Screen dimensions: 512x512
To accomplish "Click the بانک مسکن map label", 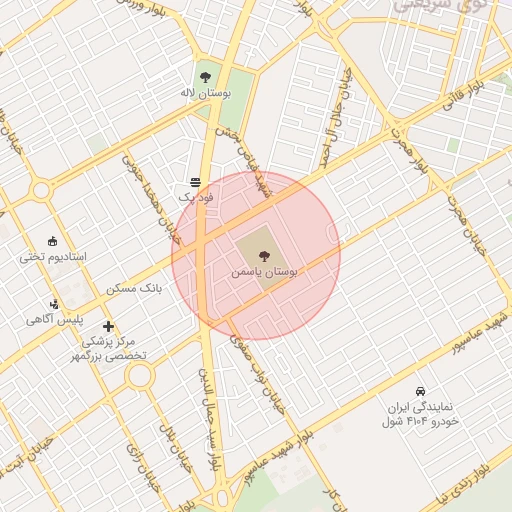I will [x=134, y=289].
